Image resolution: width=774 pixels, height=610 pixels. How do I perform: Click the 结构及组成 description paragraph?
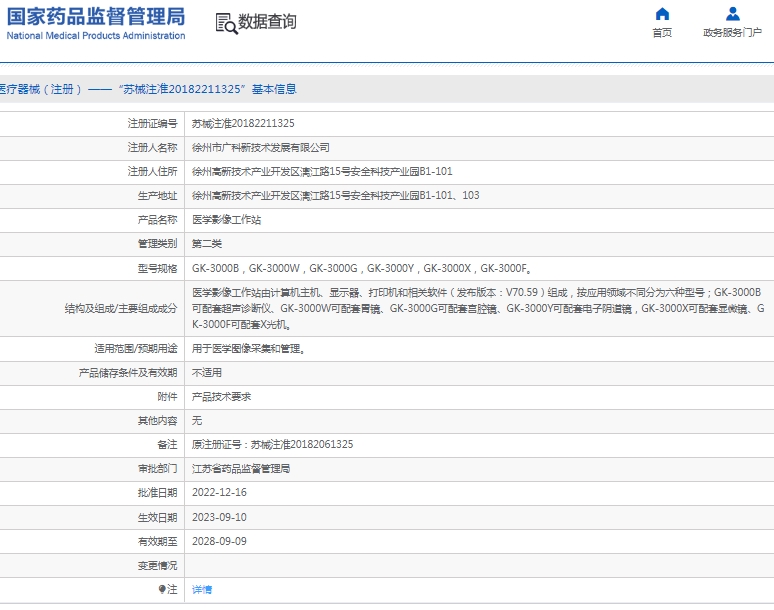pos(478,308)
